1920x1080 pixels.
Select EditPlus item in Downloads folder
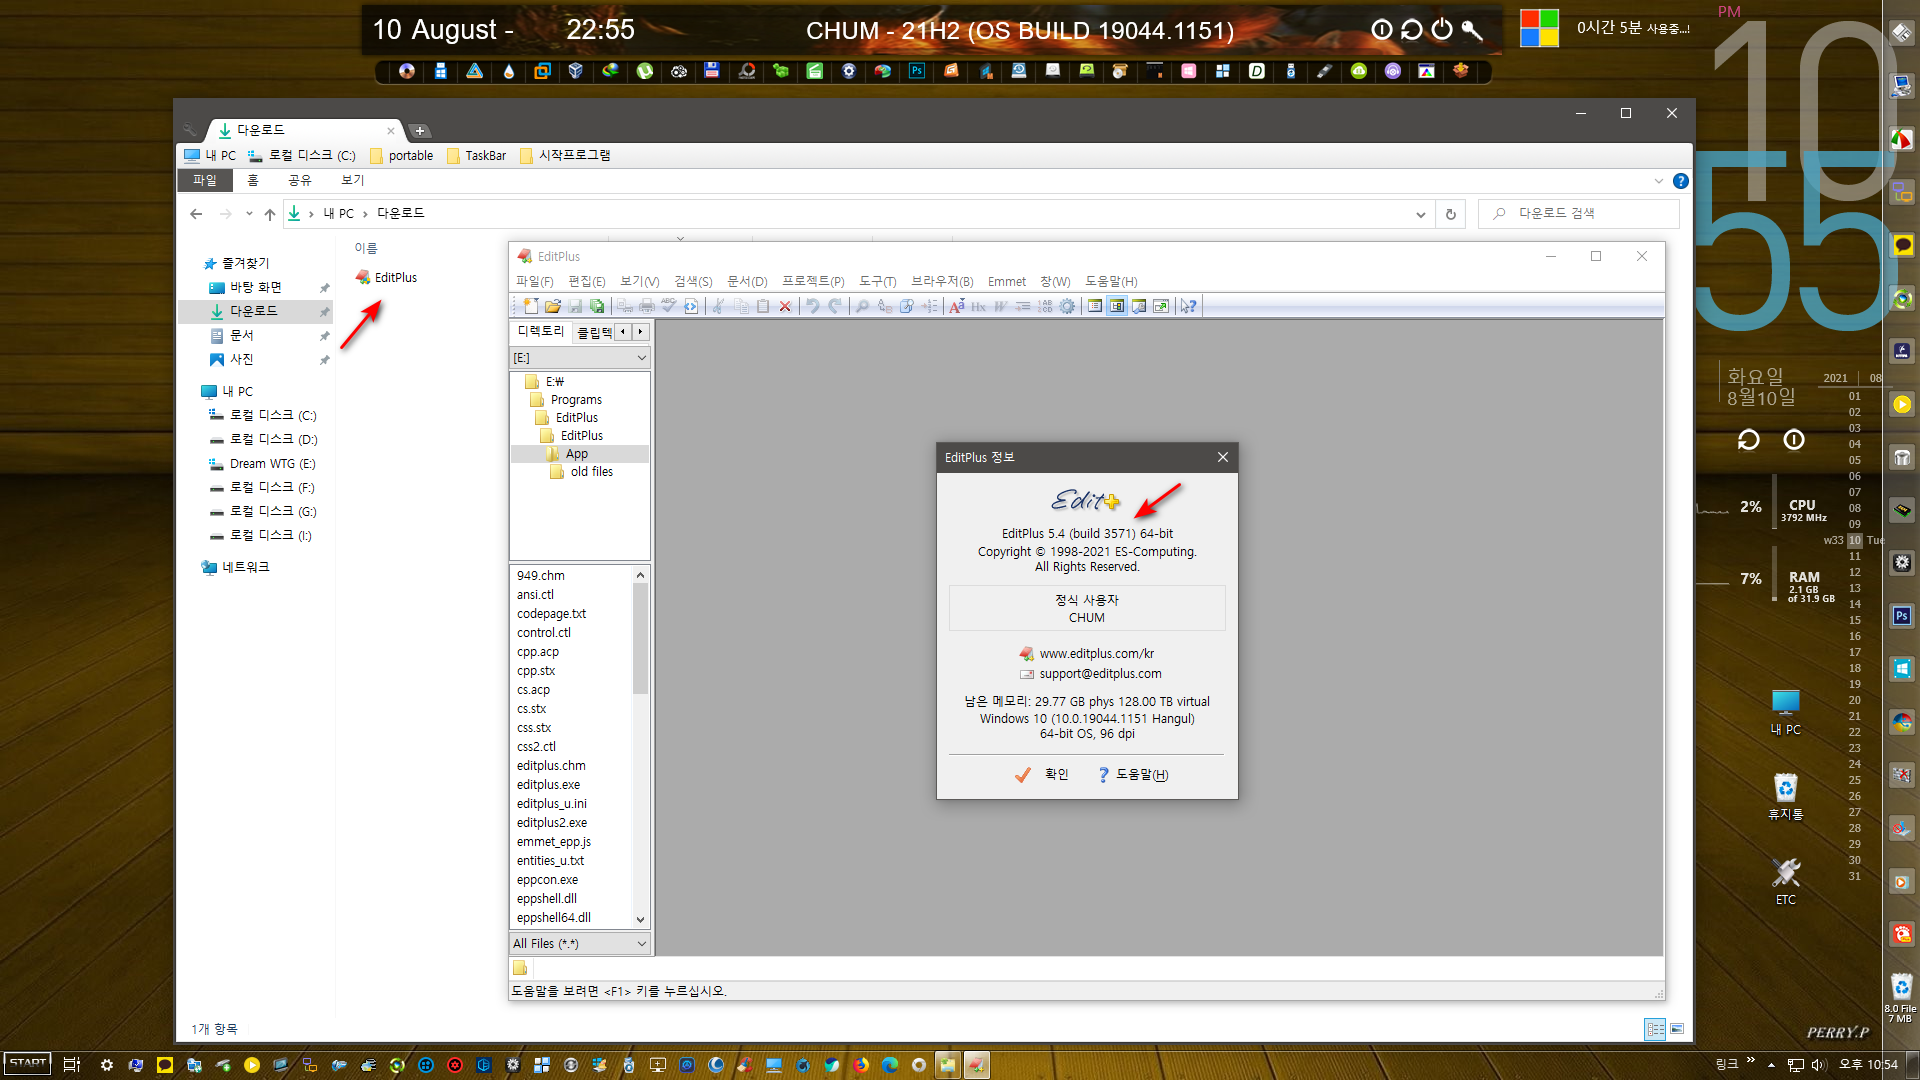tap(387, 278)
